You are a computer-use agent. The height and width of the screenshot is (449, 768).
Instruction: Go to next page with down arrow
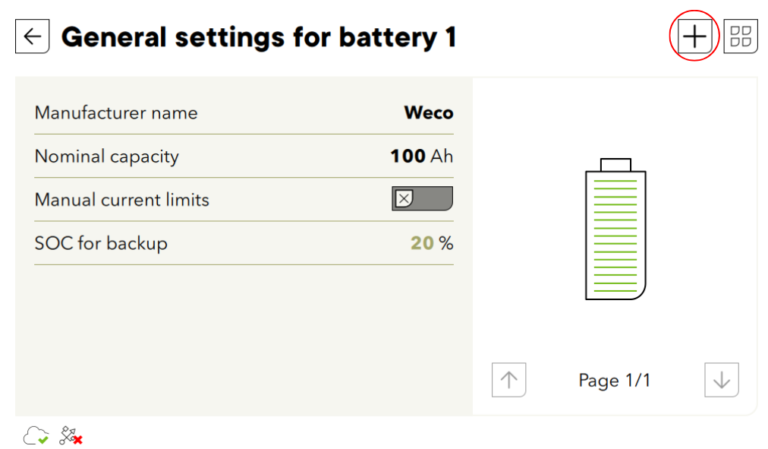(721, 380)
